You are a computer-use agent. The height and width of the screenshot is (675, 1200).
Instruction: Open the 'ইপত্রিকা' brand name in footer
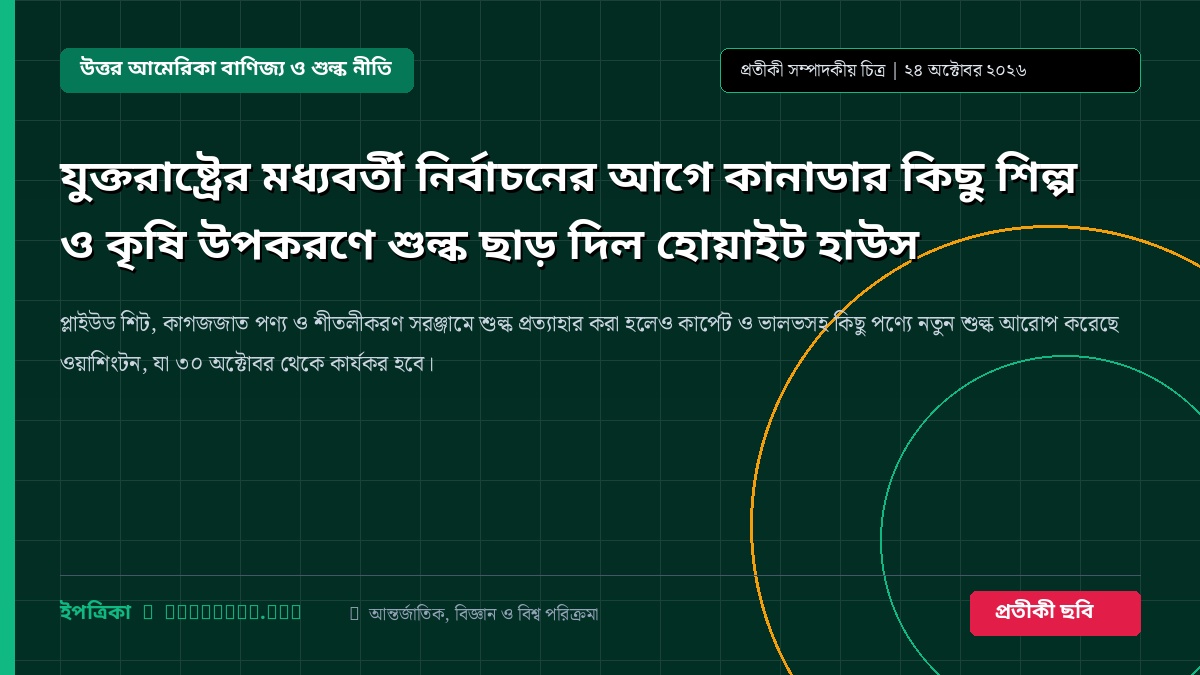[x=95, y=612]
